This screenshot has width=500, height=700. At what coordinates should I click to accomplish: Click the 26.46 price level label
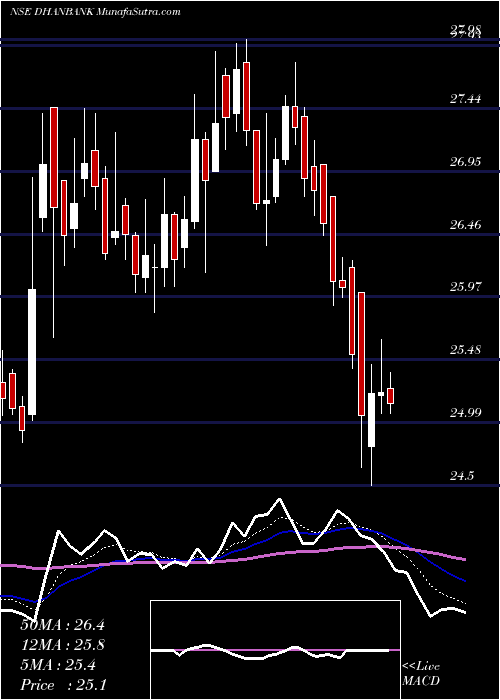pos(465,224)
